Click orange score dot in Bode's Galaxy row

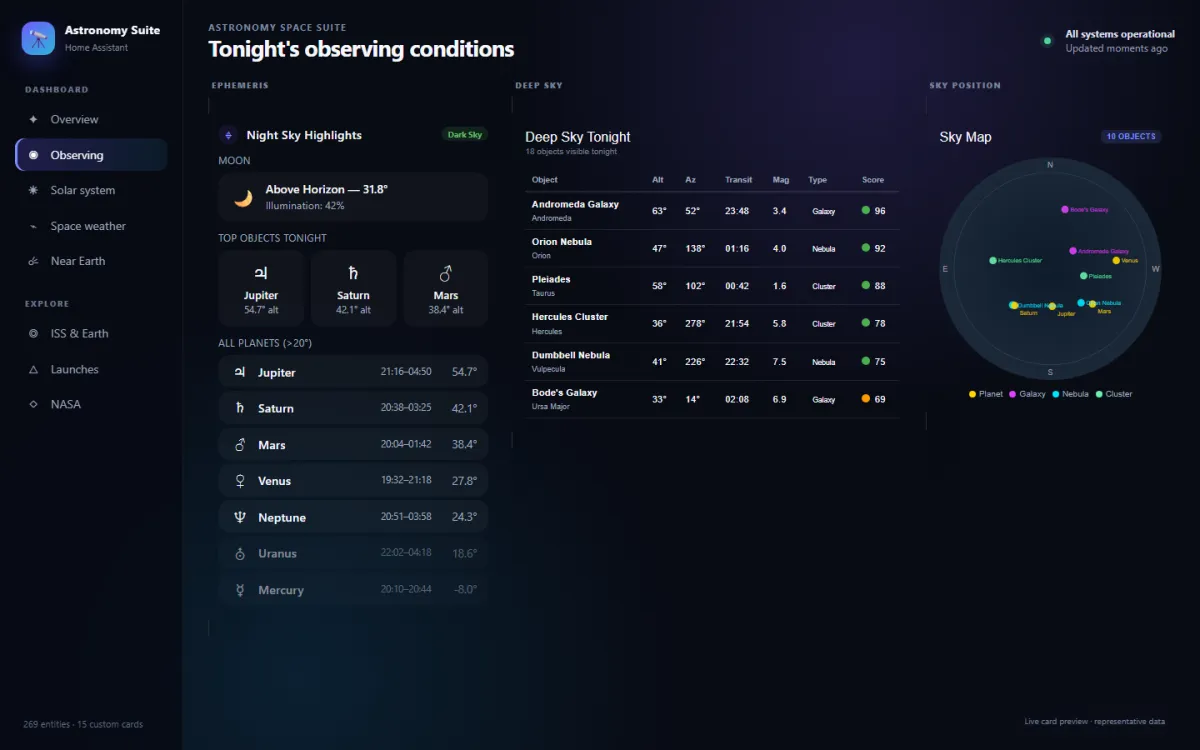pyautogui.click(x=866, y=399)
